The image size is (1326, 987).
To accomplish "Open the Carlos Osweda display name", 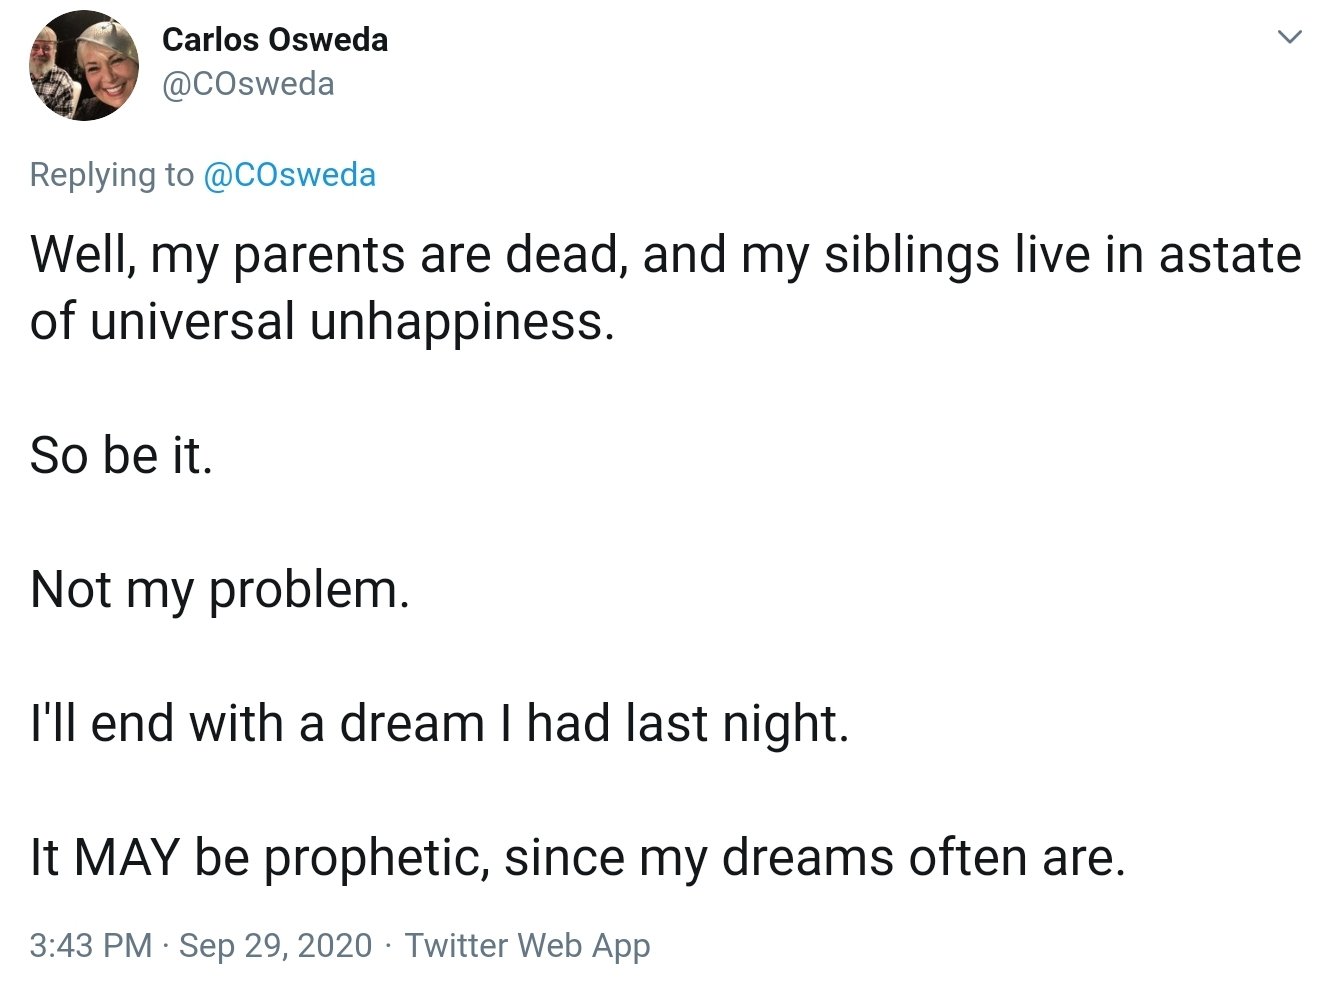I will pos(275,40).
